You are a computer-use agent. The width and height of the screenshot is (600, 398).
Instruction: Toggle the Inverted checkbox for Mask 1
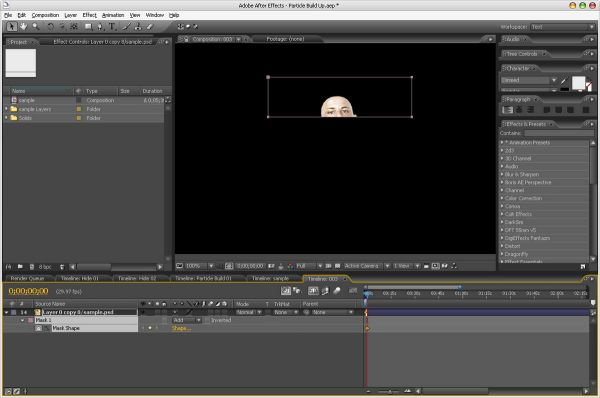207,320
